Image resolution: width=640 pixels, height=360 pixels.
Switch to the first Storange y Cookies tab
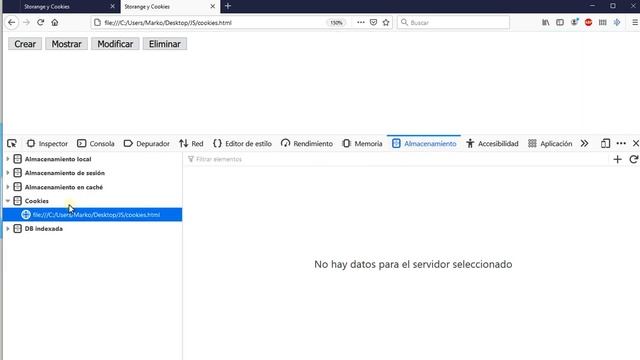pos(61,7)
